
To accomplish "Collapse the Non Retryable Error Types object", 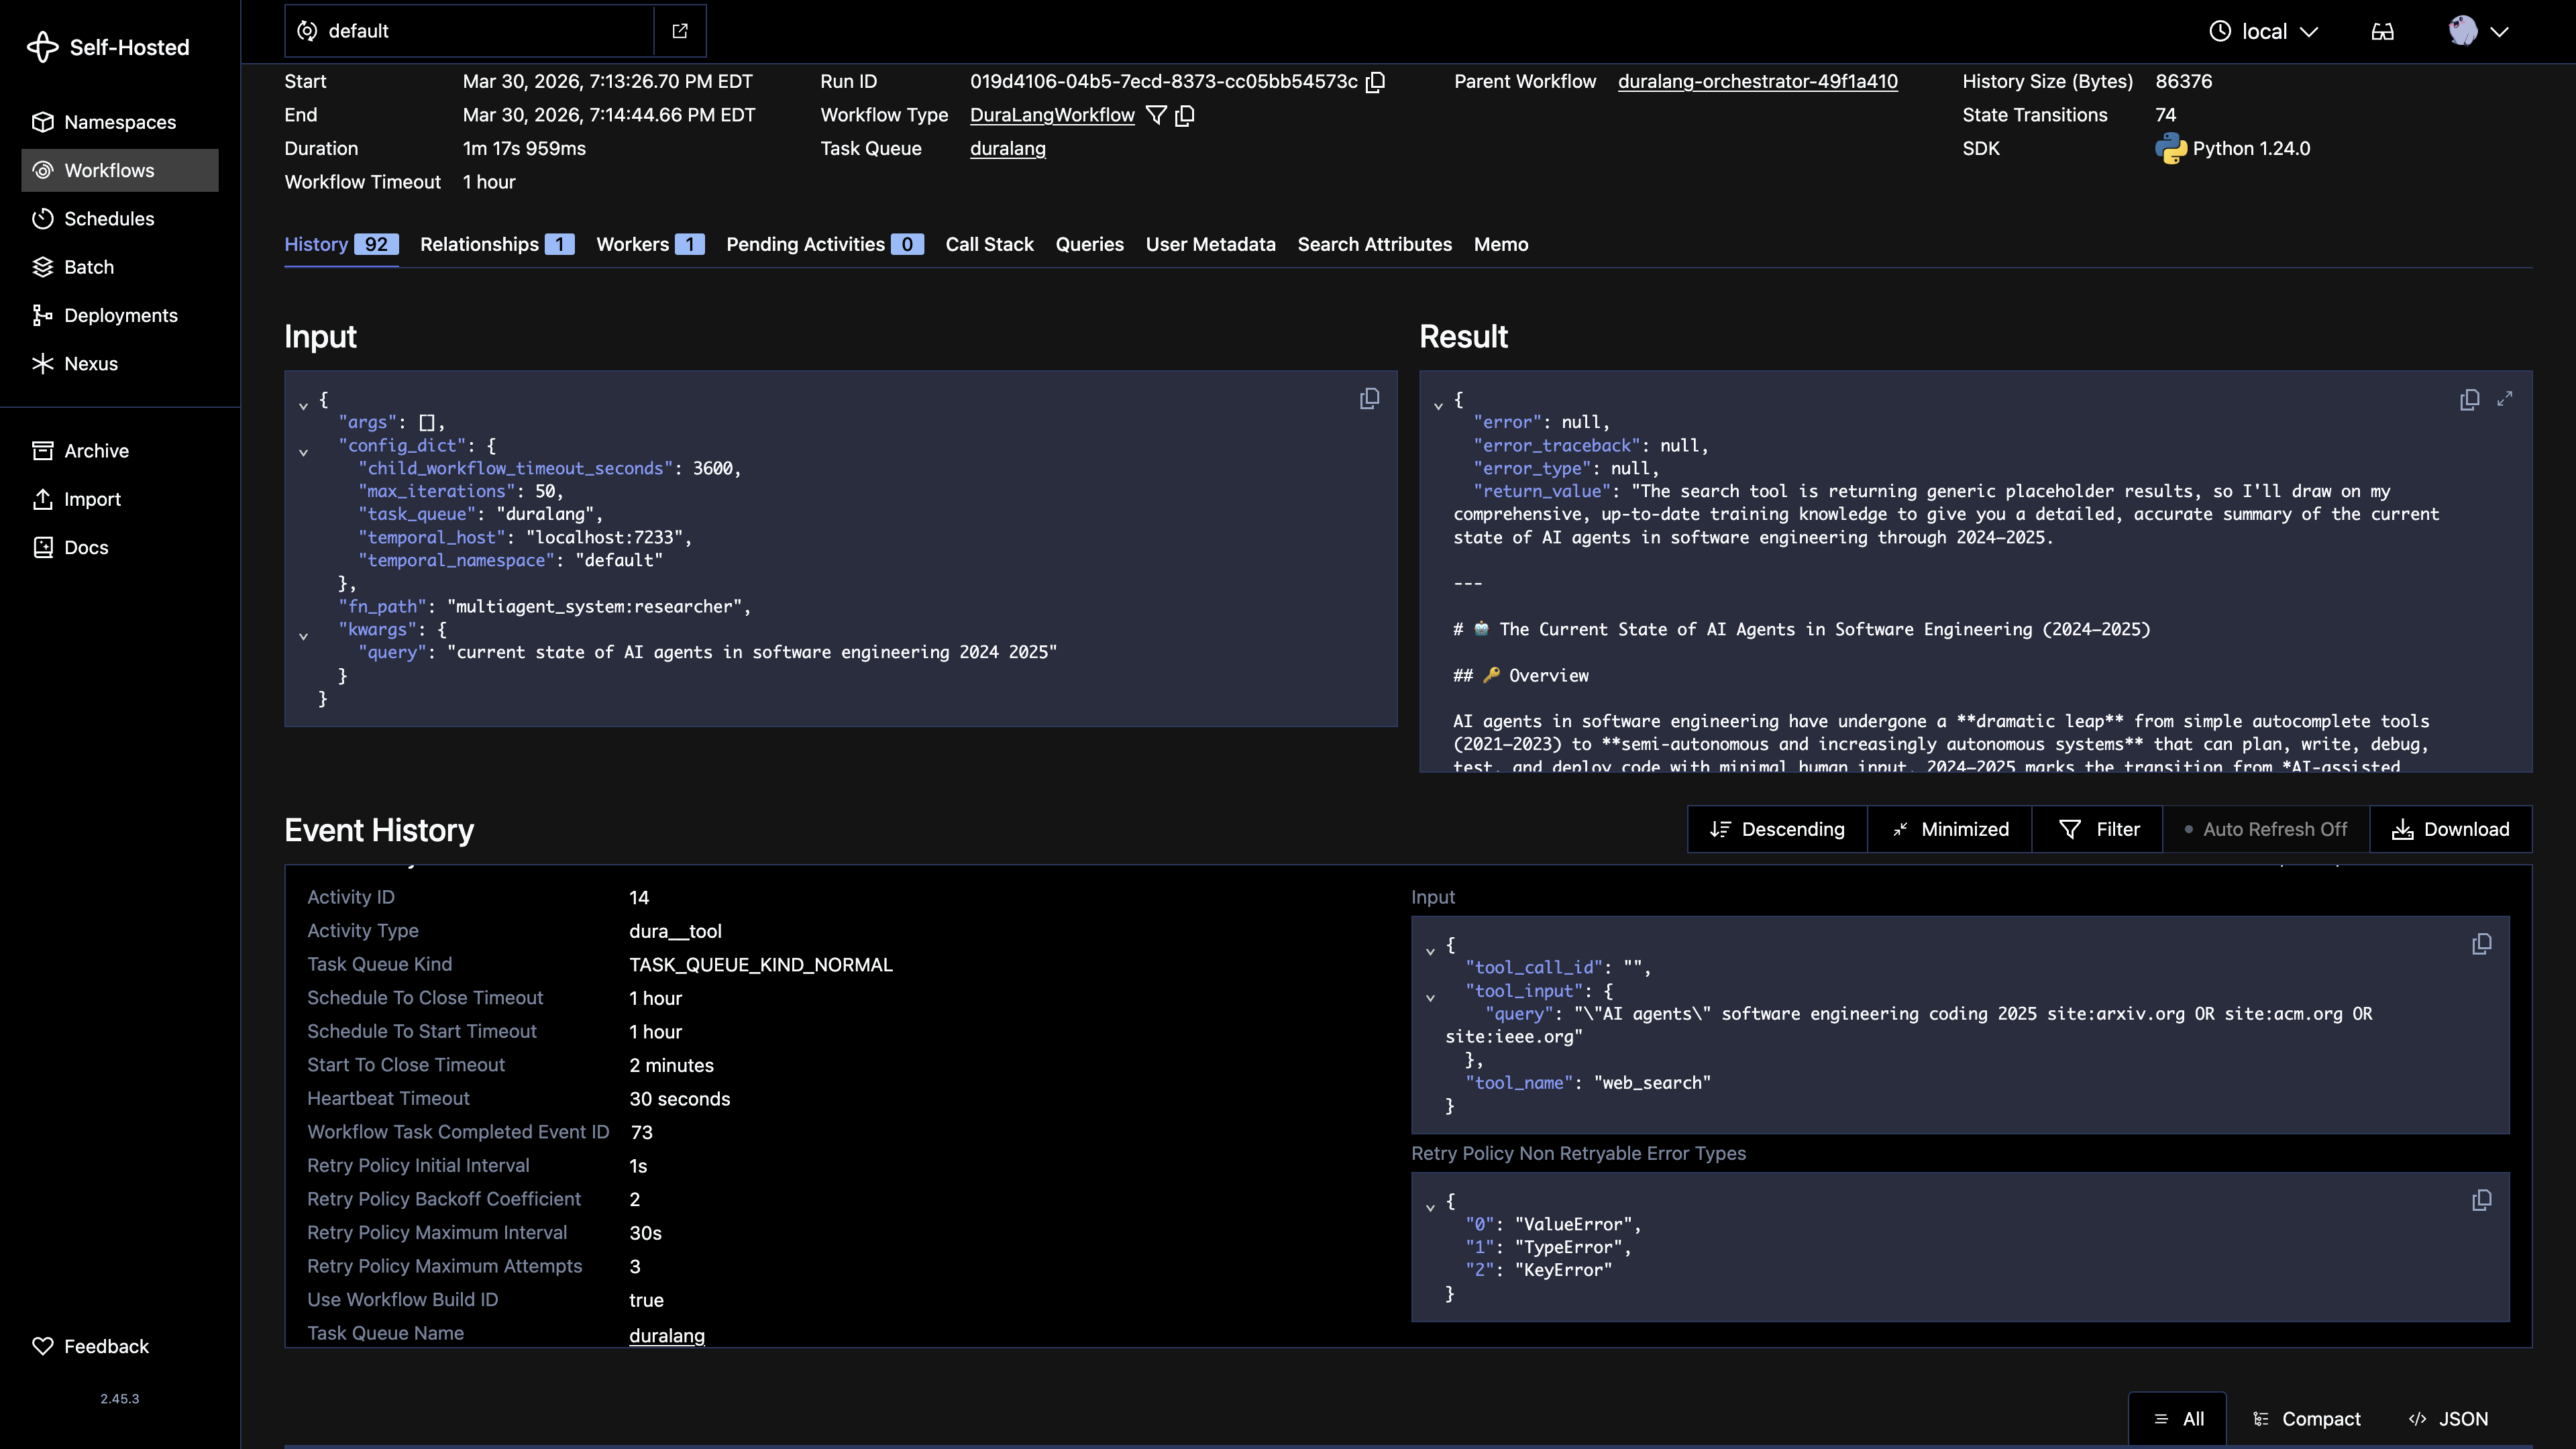I will pos(1430,1207).
